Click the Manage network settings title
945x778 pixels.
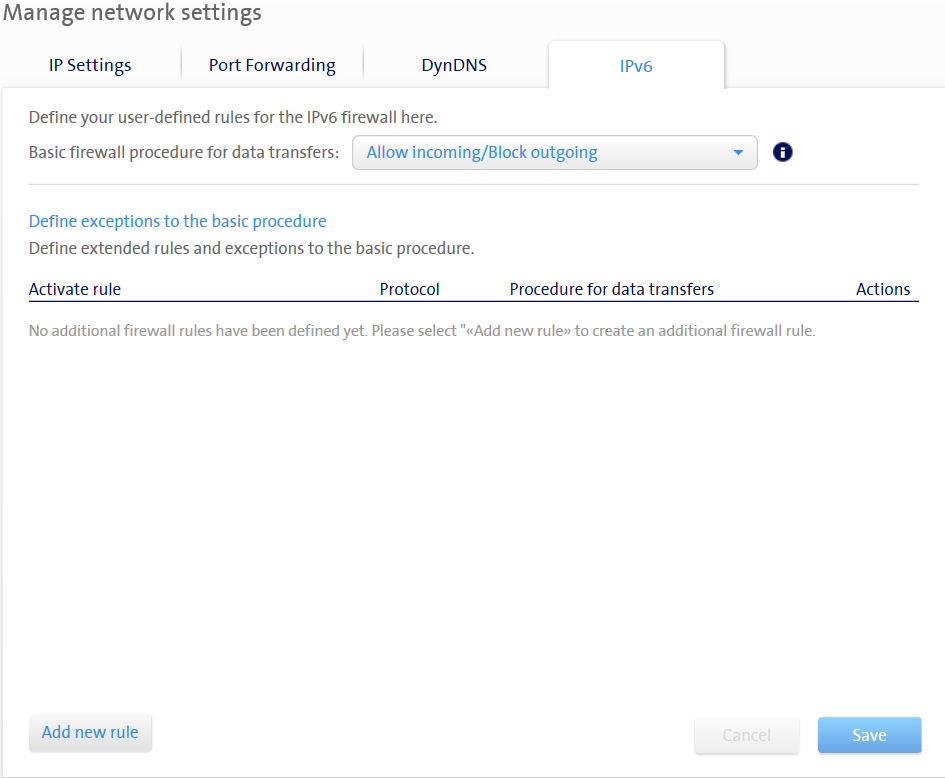132,13
